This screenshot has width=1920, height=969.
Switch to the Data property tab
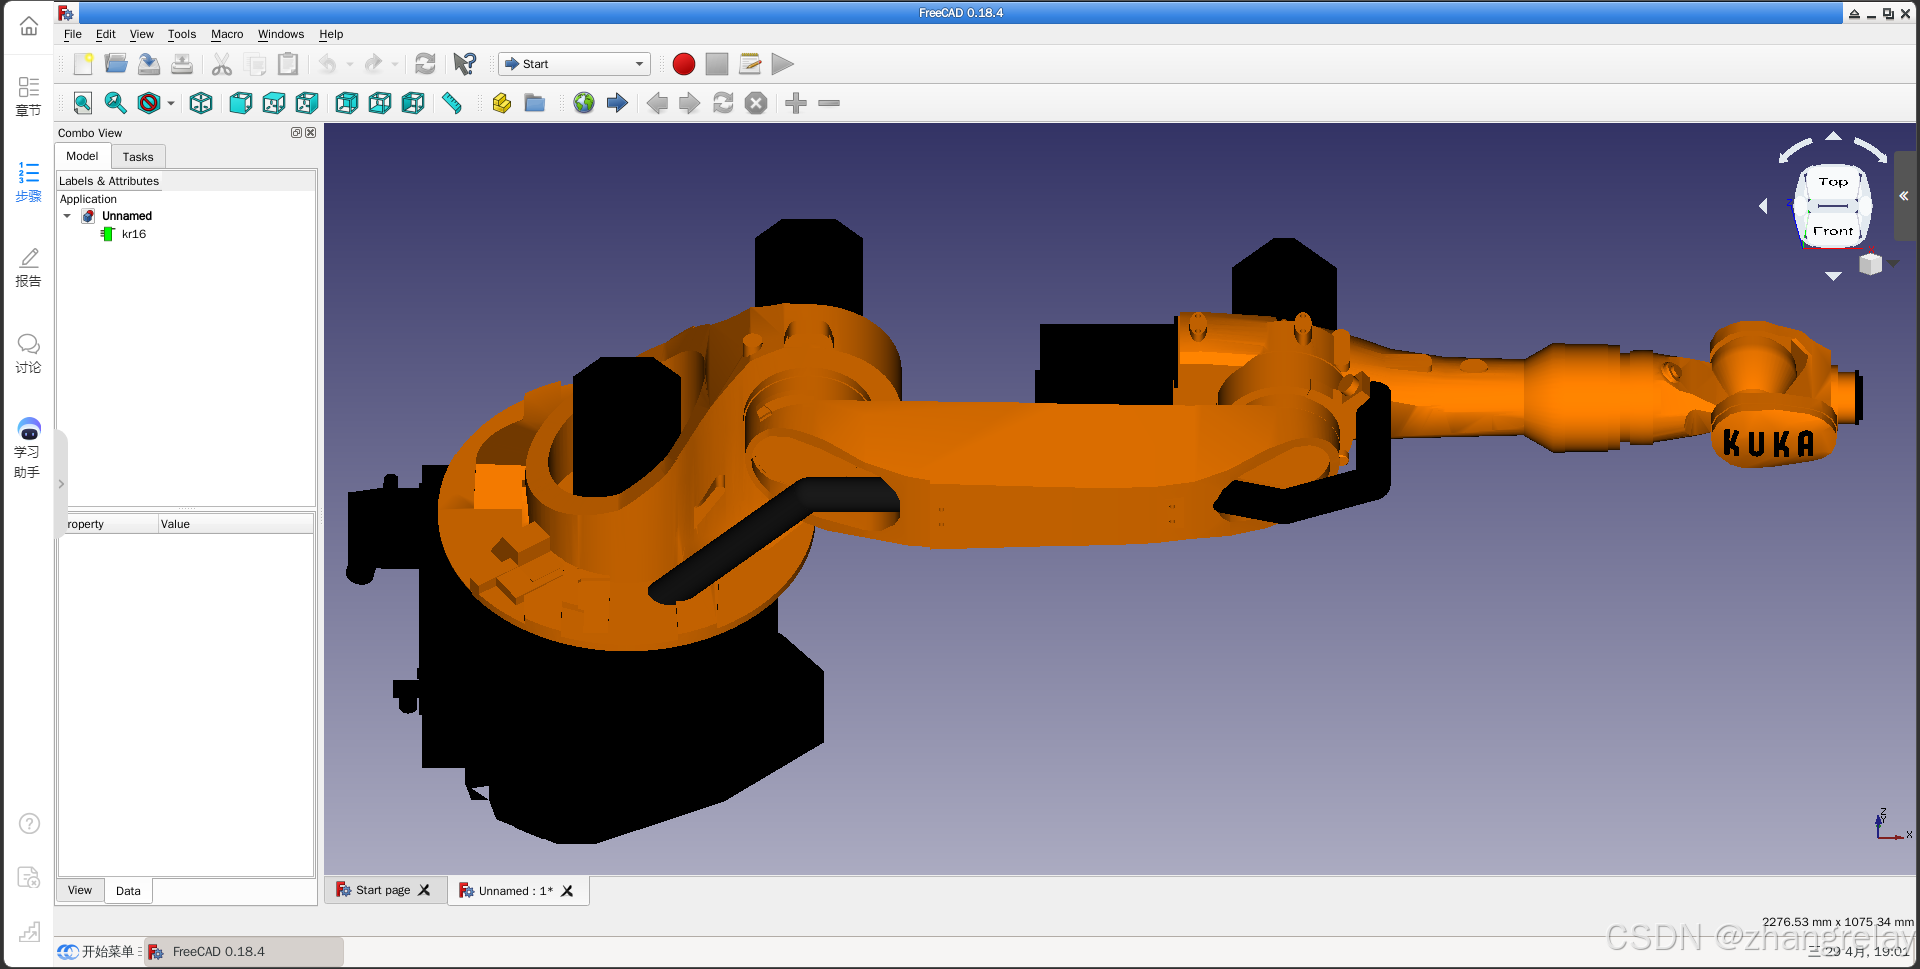[128, 891]
